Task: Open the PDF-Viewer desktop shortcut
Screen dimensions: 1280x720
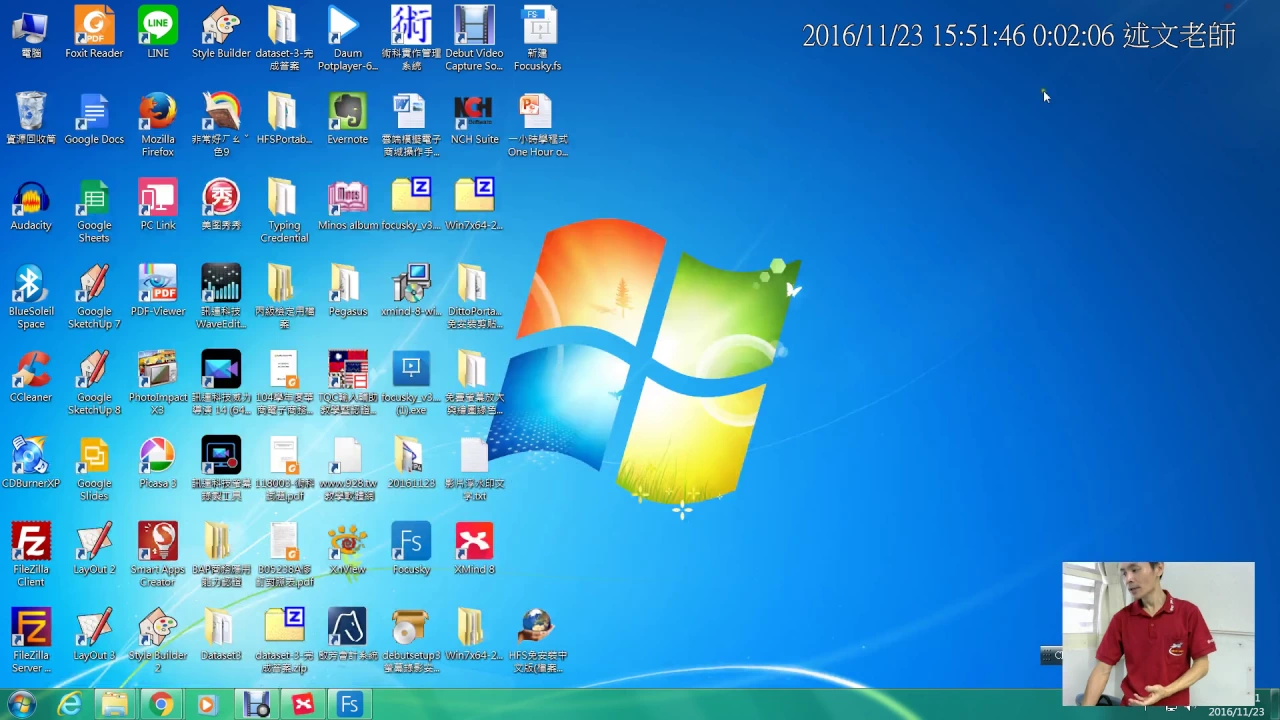Action: click(158, 290)
